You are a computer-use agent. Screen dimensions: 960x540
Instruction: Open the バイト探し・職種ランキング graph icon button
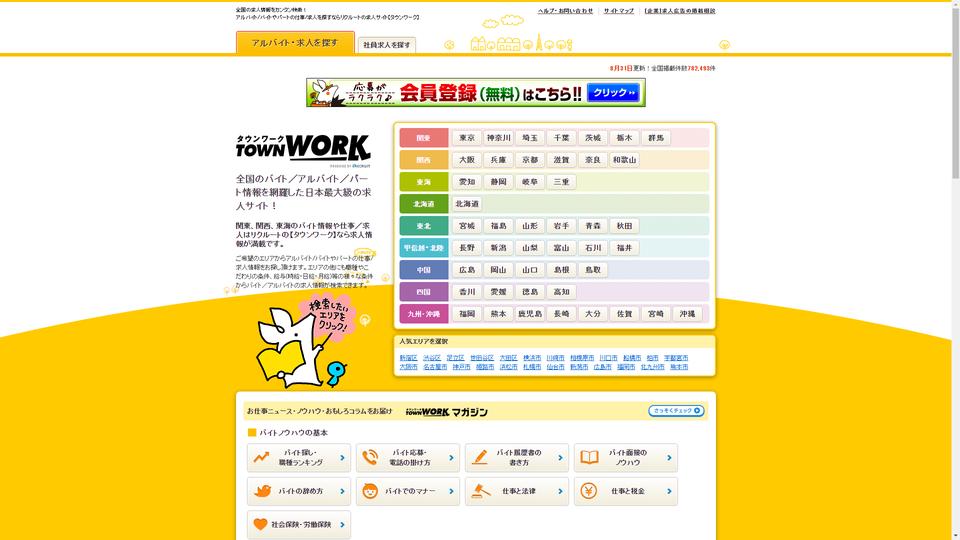299,457
